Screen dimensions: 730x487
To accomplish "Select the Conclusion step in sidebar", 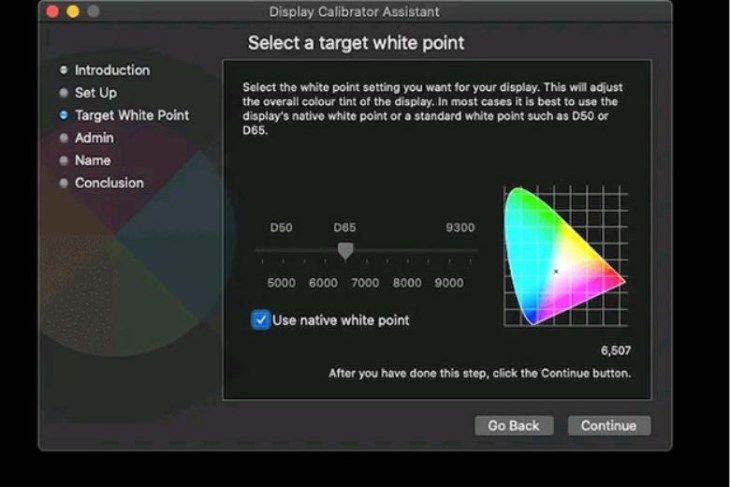I will pyautogui.click(x=102, y=183).
